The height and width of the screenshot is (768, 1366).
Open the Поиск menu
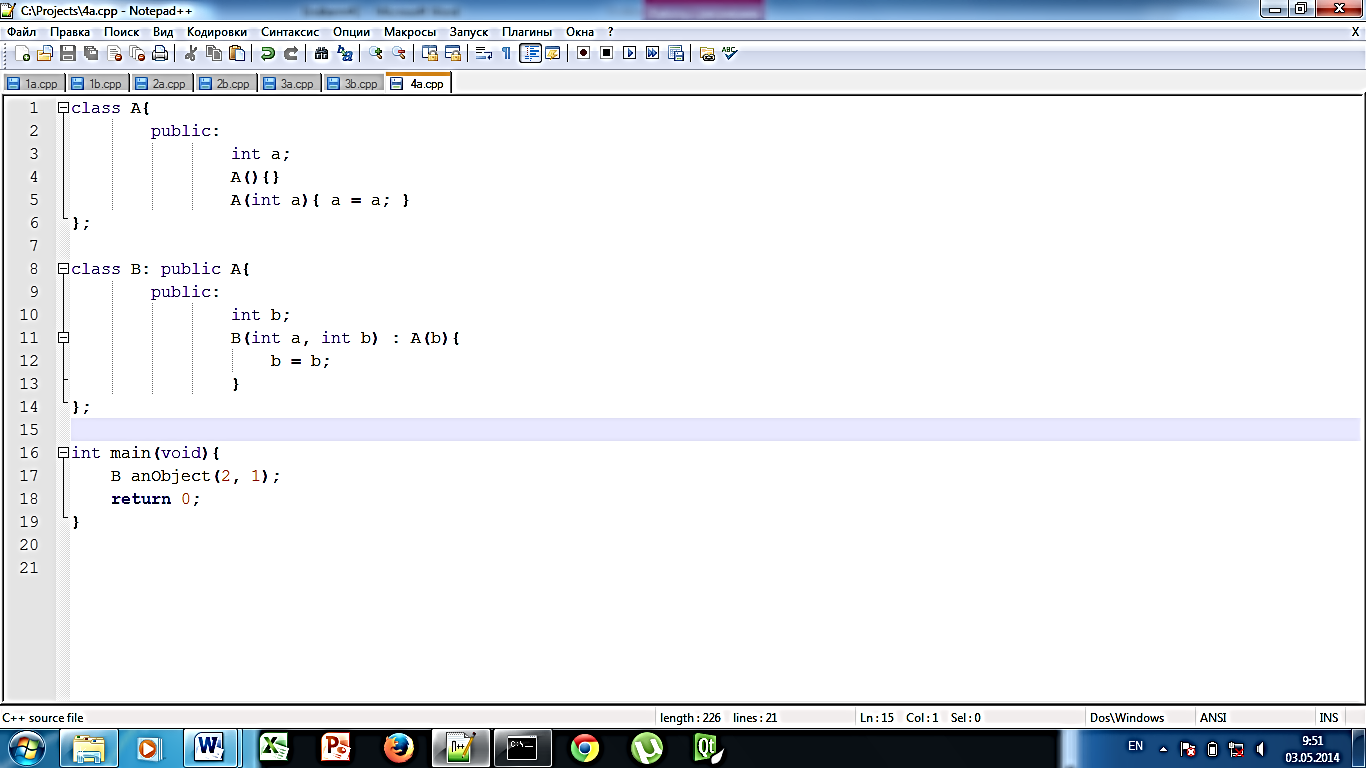click(121, 32)
